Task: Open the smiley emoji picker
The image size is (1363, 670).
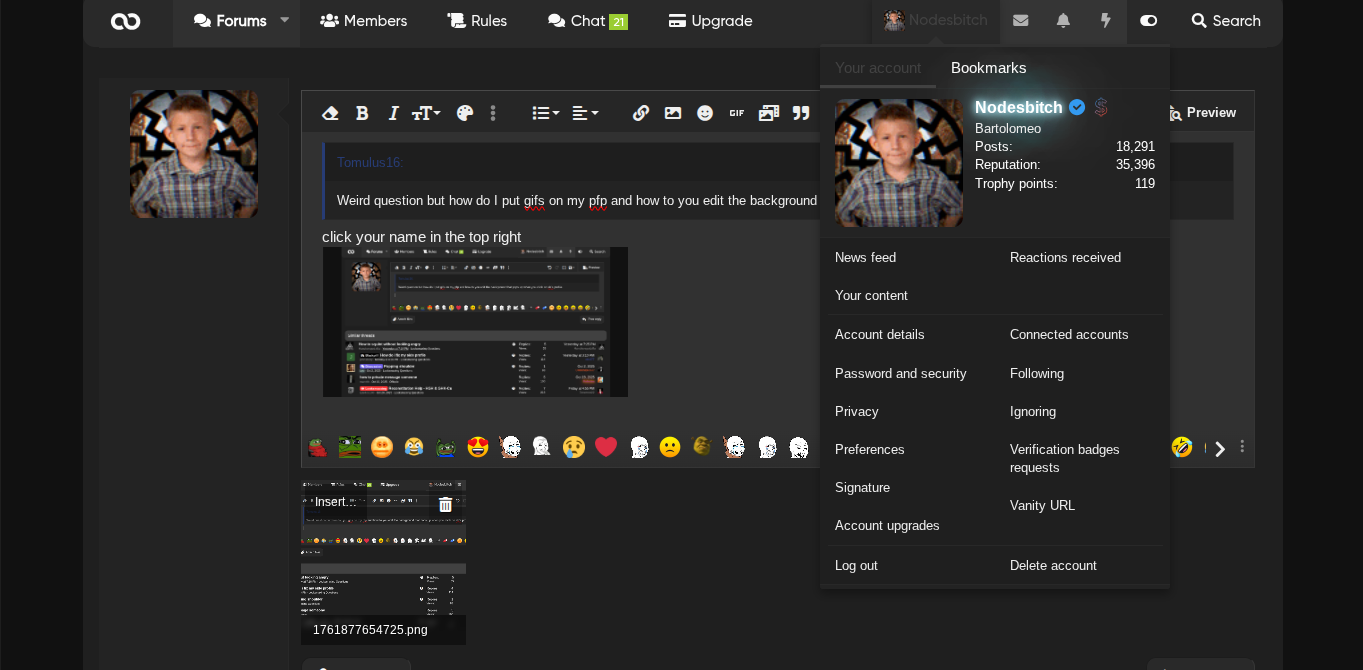Action: pyautogui.click(x=705, y=113)
